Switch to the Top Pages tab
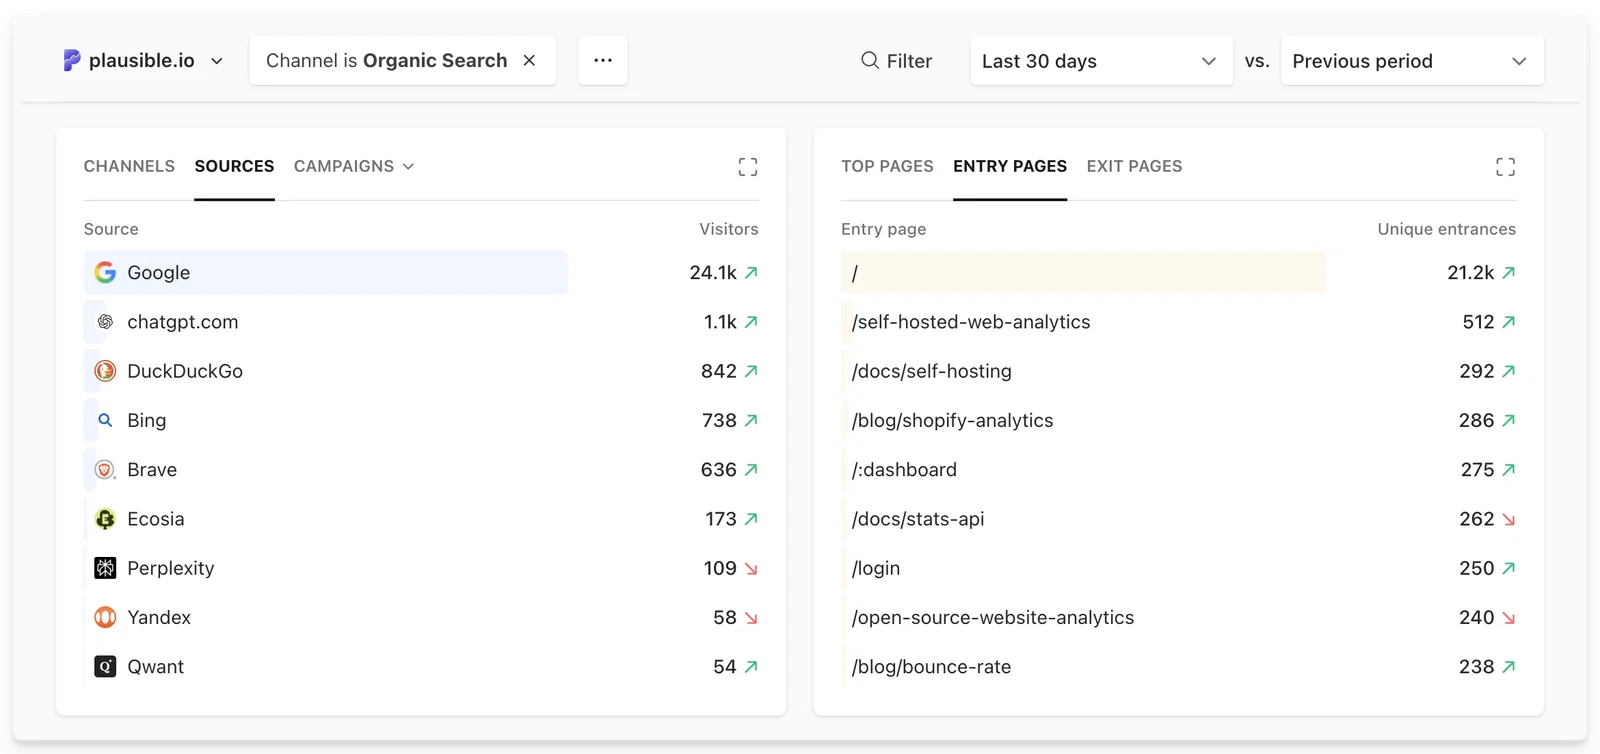 [x=887, y=166]
